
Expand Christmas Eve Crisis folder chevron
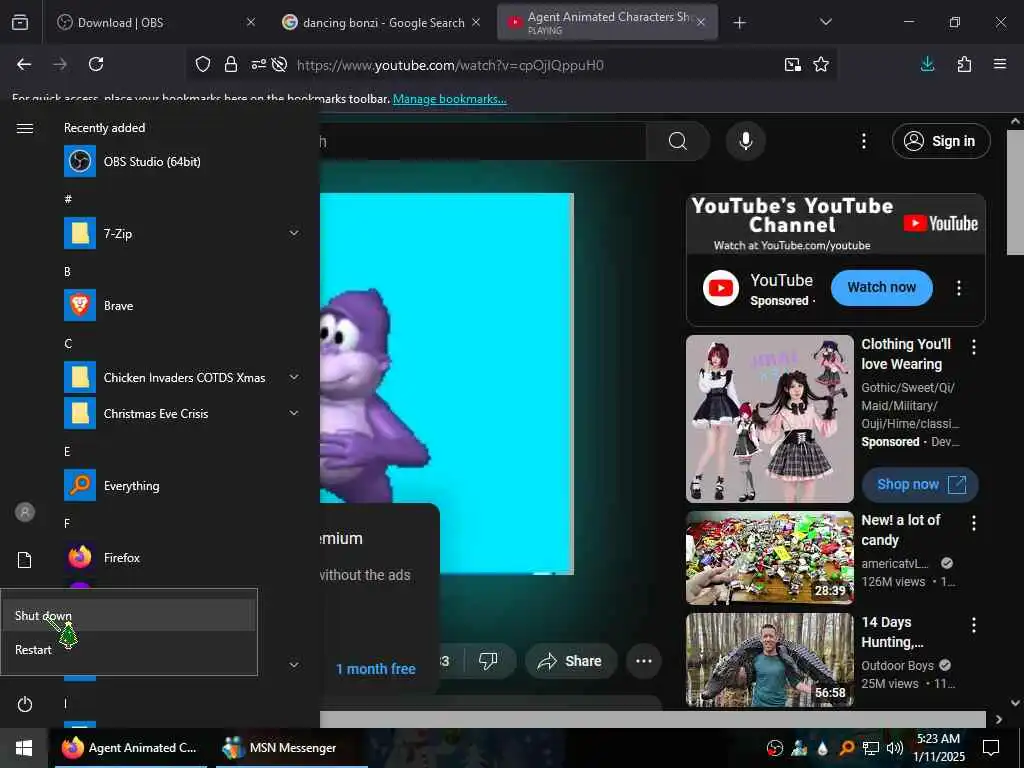(x=294, y=413)
